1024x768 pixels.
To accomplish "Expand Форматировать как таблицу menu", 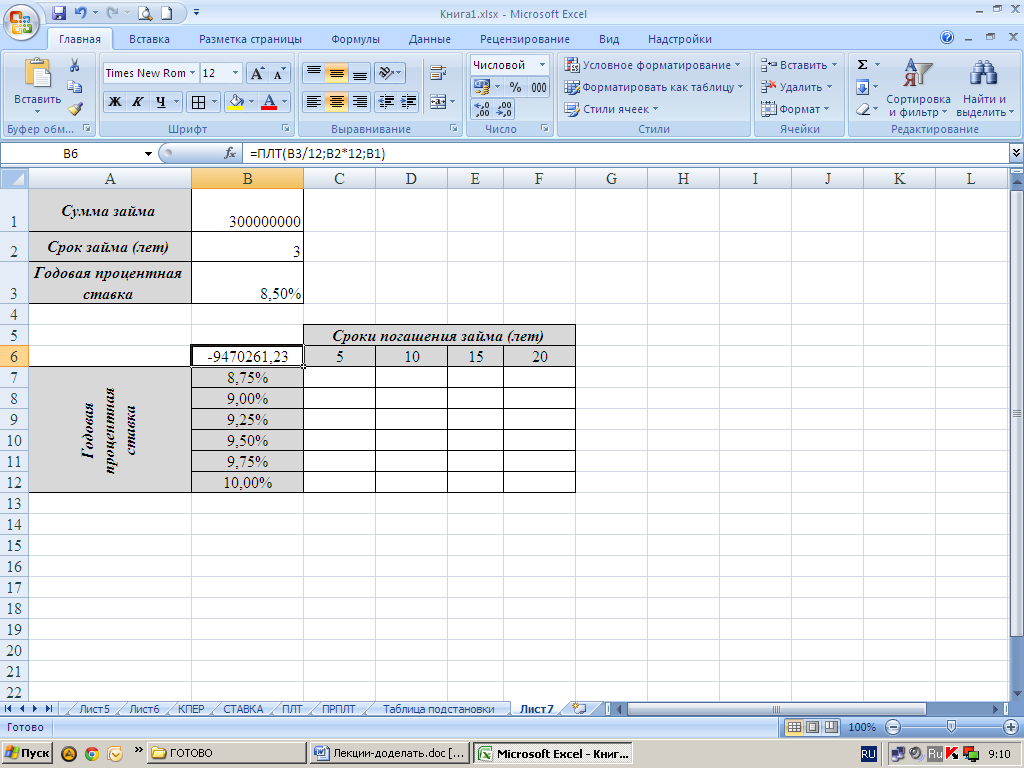I will [x=654, y=87].
